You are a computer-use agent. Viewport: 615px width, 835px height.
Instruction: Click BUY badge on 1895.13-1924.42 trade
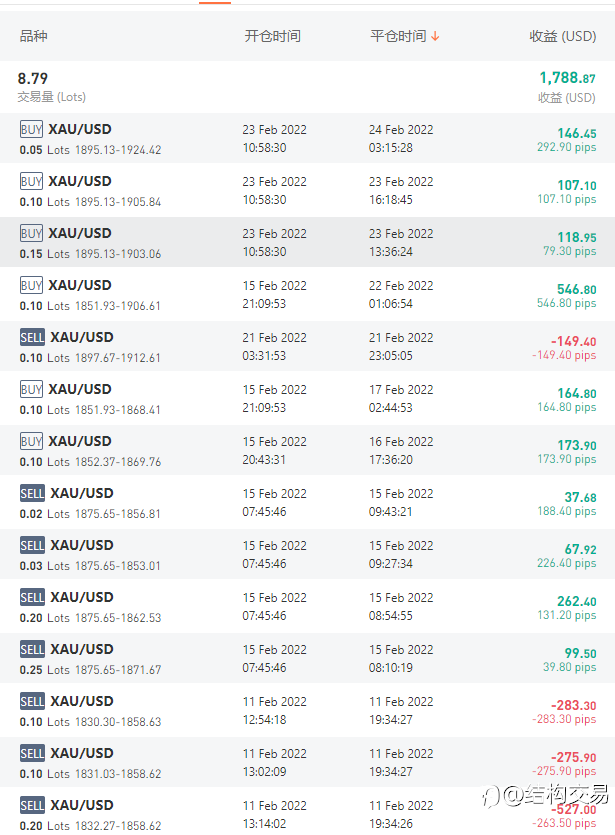[31, 129]
